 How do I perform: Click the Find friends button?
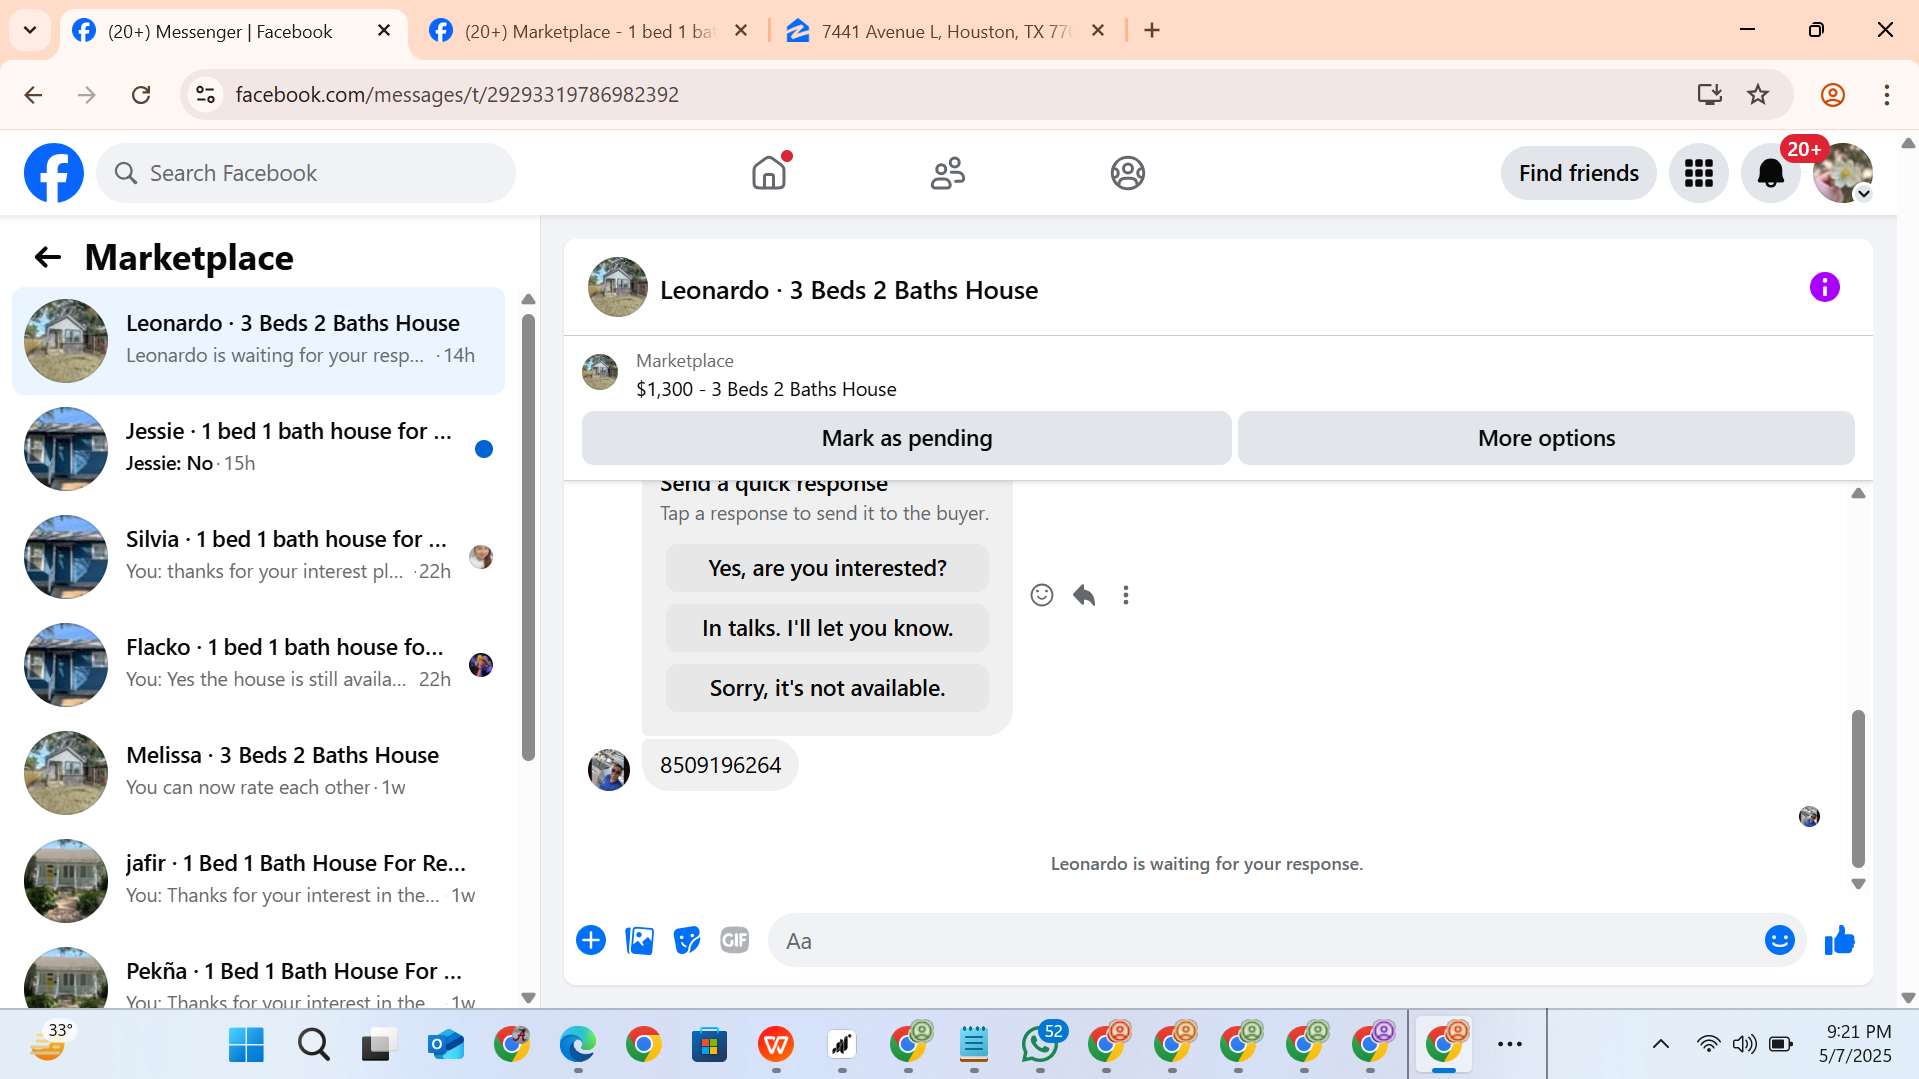pyautogui.click(x=1578, y=173)
